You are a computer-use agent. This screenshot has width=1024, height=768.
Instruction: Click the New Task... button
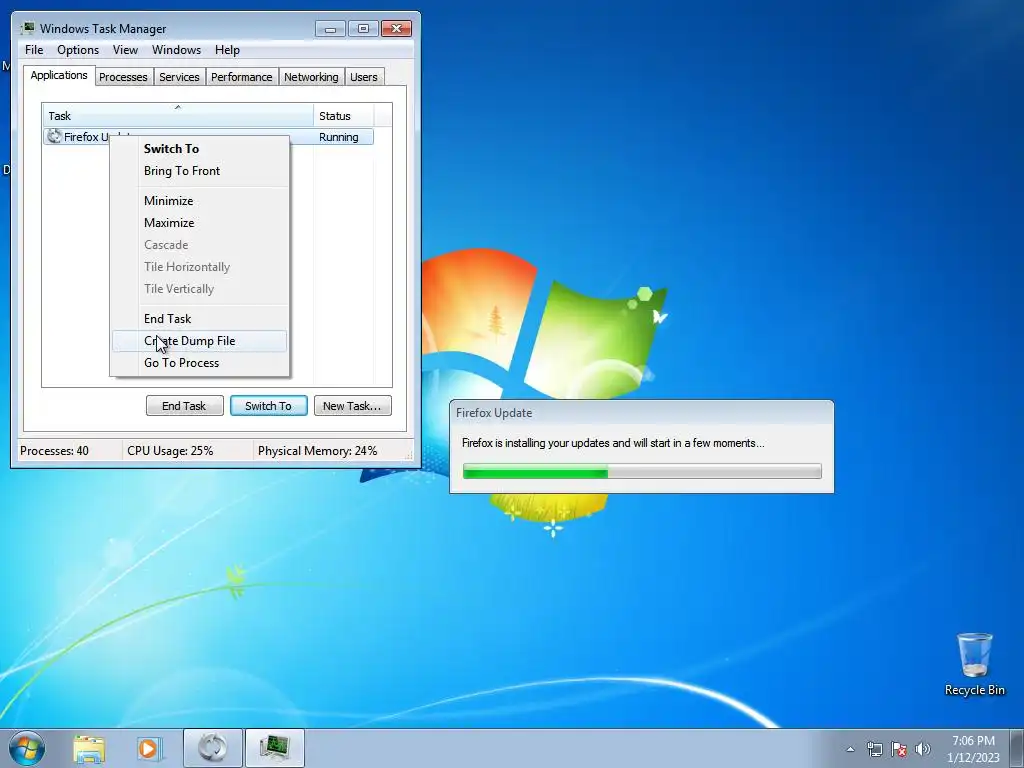(353, 406)
